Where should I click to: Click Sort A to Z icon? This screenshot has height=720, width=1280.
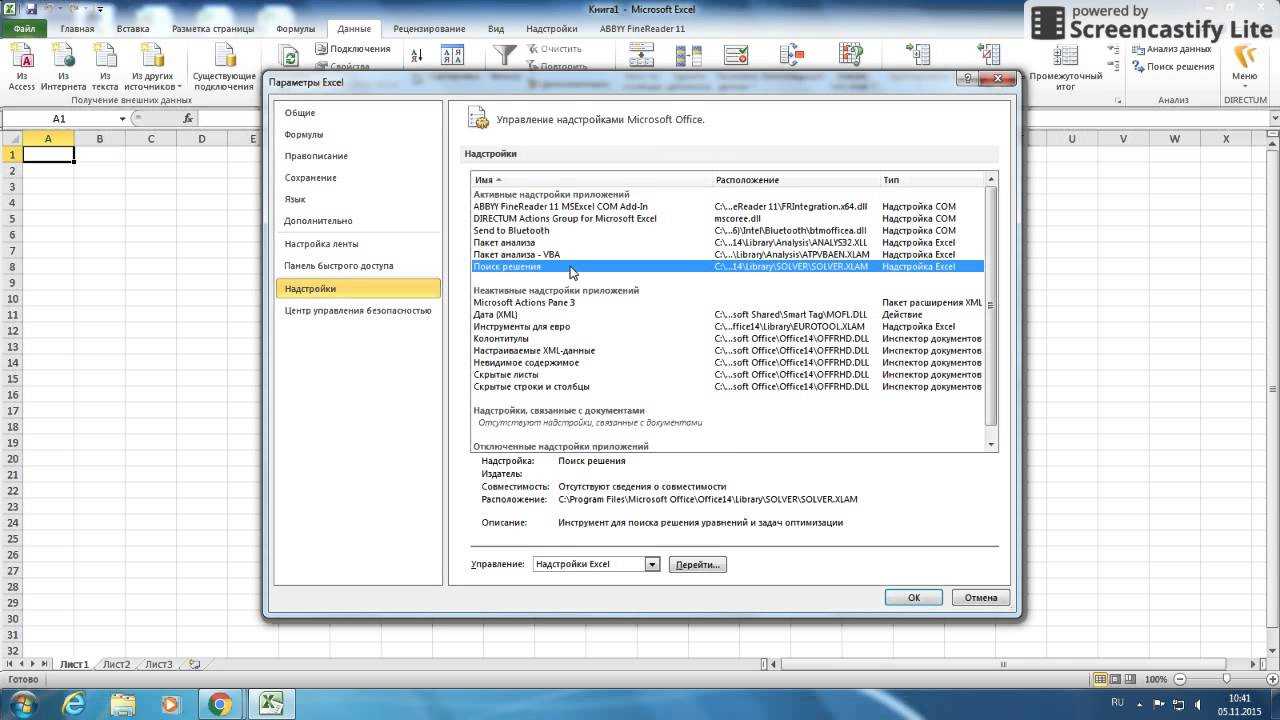click(x=417, y=56)
